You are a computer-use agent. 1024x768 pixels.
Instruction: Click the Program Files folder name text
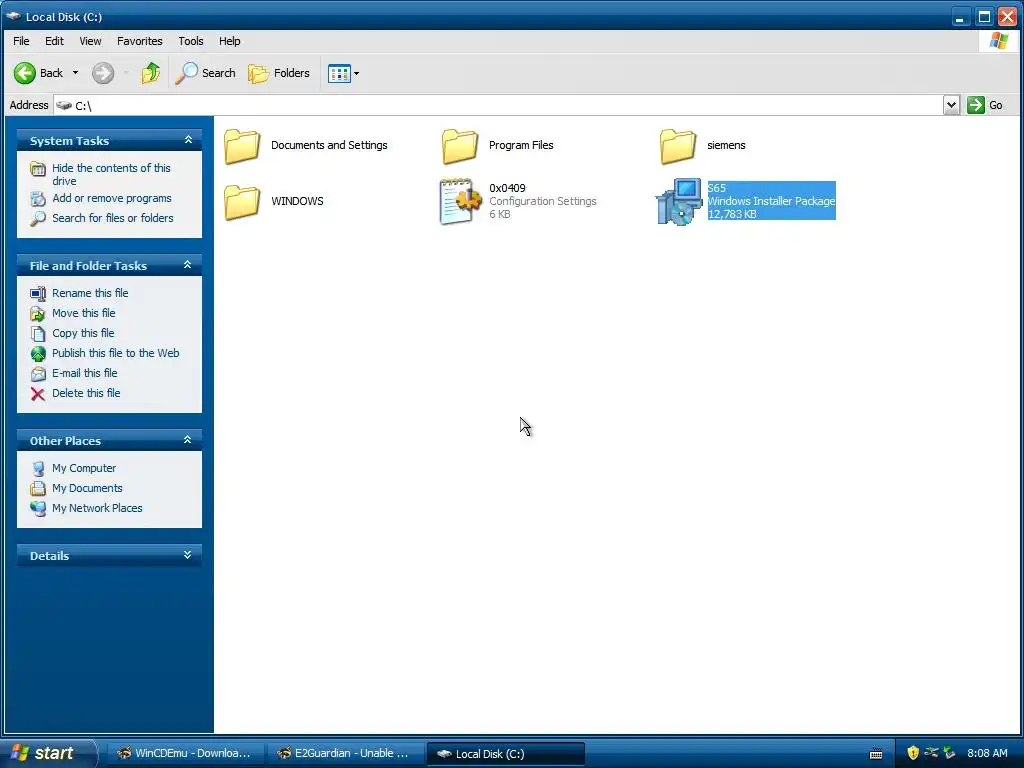point(521,145)
